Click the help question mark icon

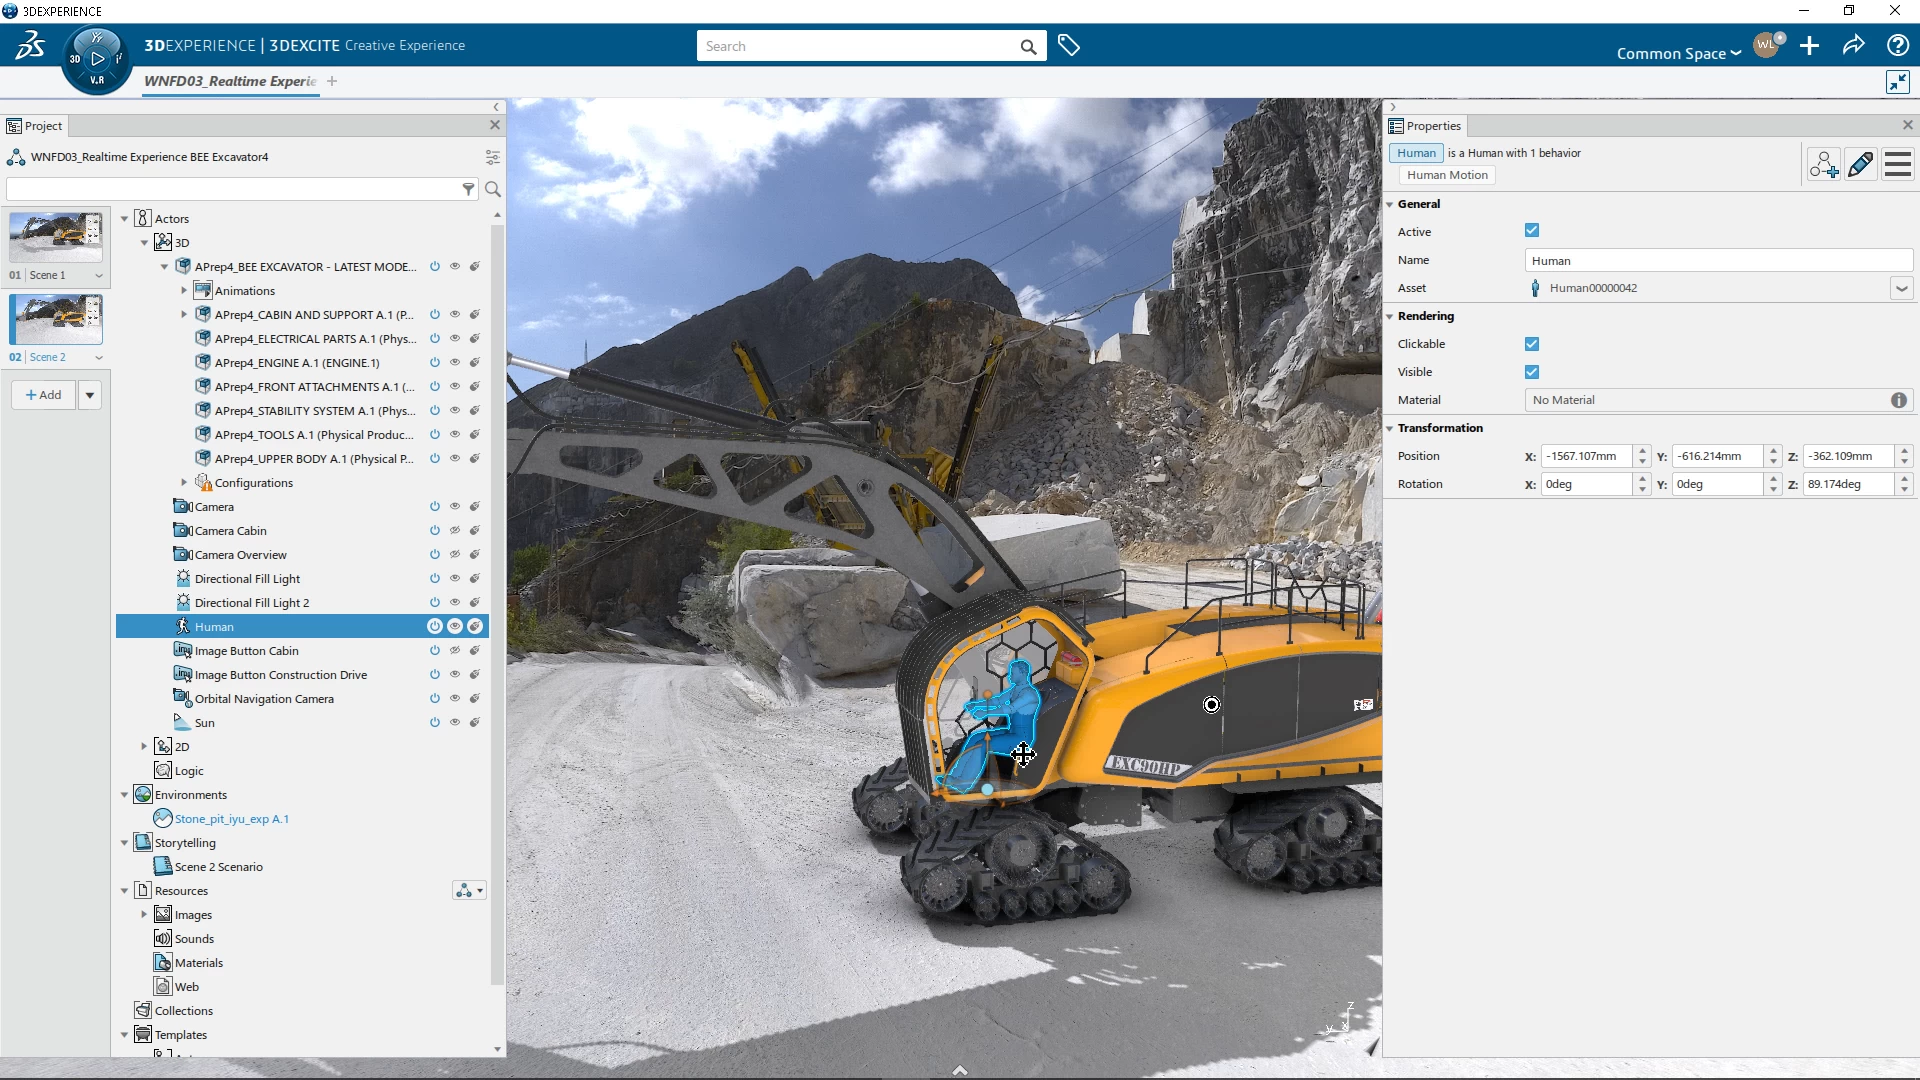[x=1896, y=45]
